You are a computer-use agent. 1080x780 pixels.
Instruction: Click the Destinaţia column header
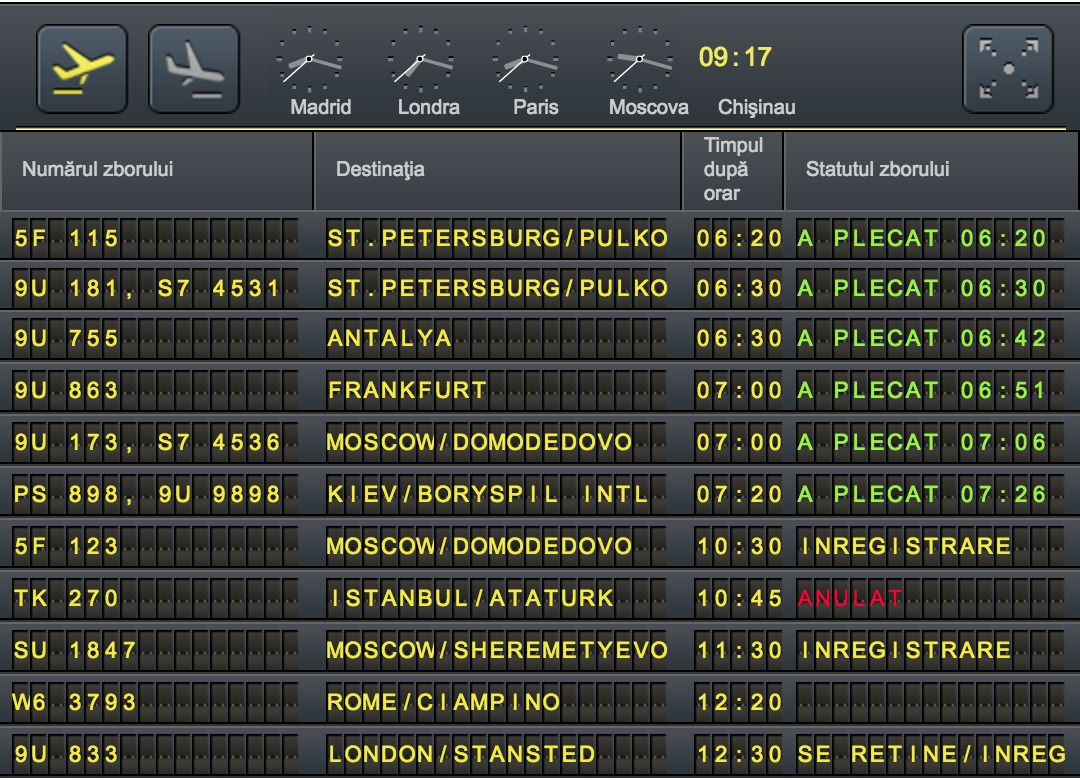(x=497, y=170)
